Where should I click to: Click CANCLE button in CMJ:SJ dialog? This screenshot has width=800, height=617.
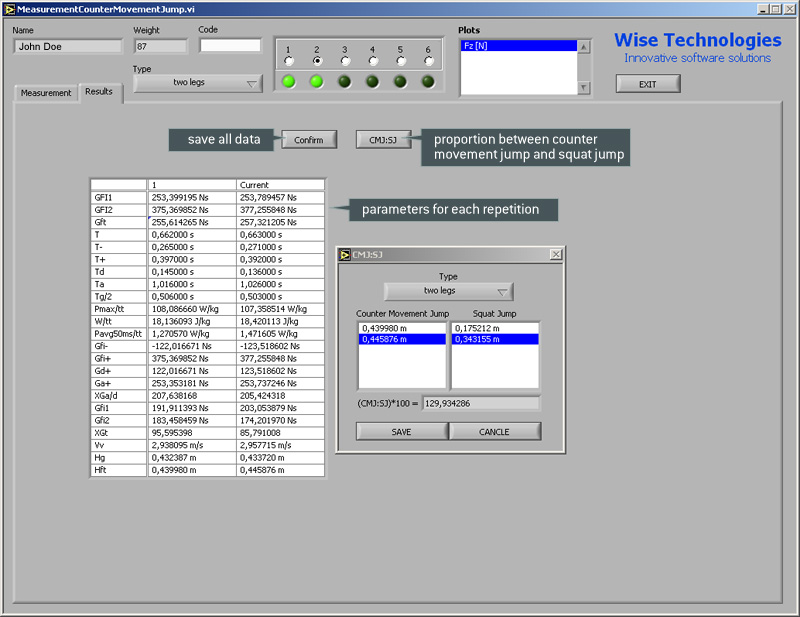pos(494,432)
